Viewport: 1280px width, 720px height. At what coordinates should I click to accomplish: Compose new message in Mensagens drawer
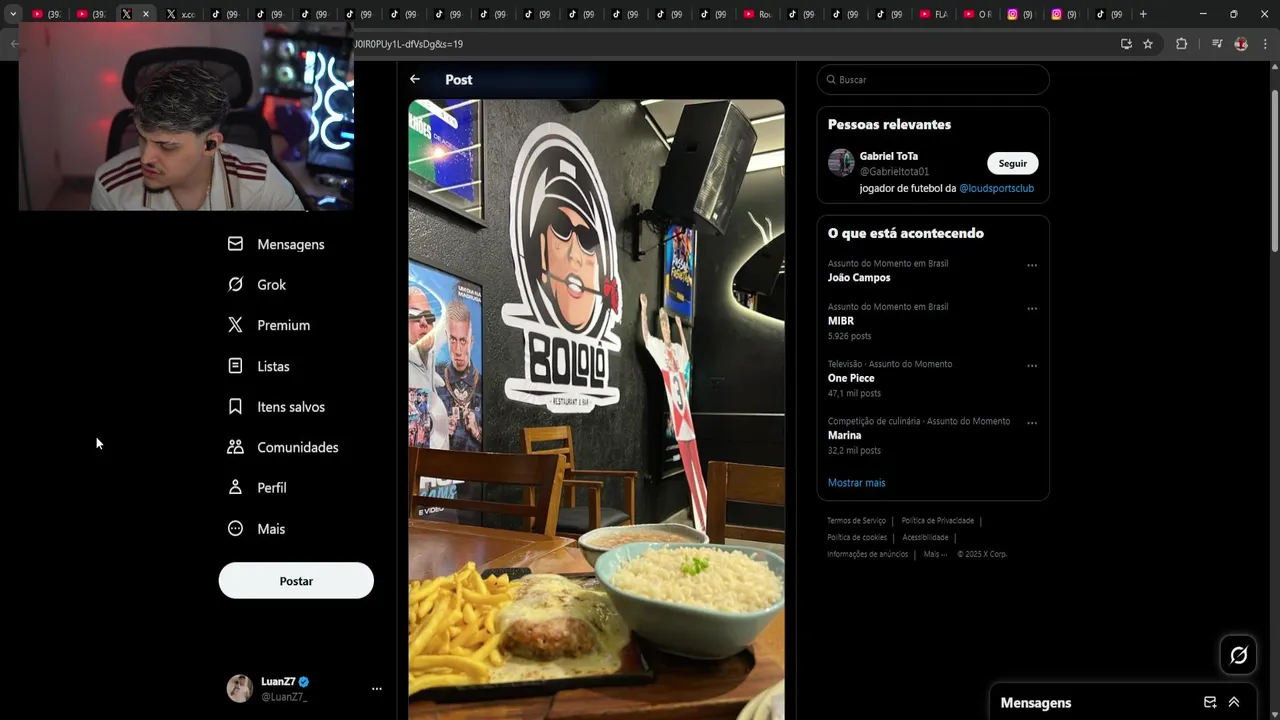click(1210, 702)
